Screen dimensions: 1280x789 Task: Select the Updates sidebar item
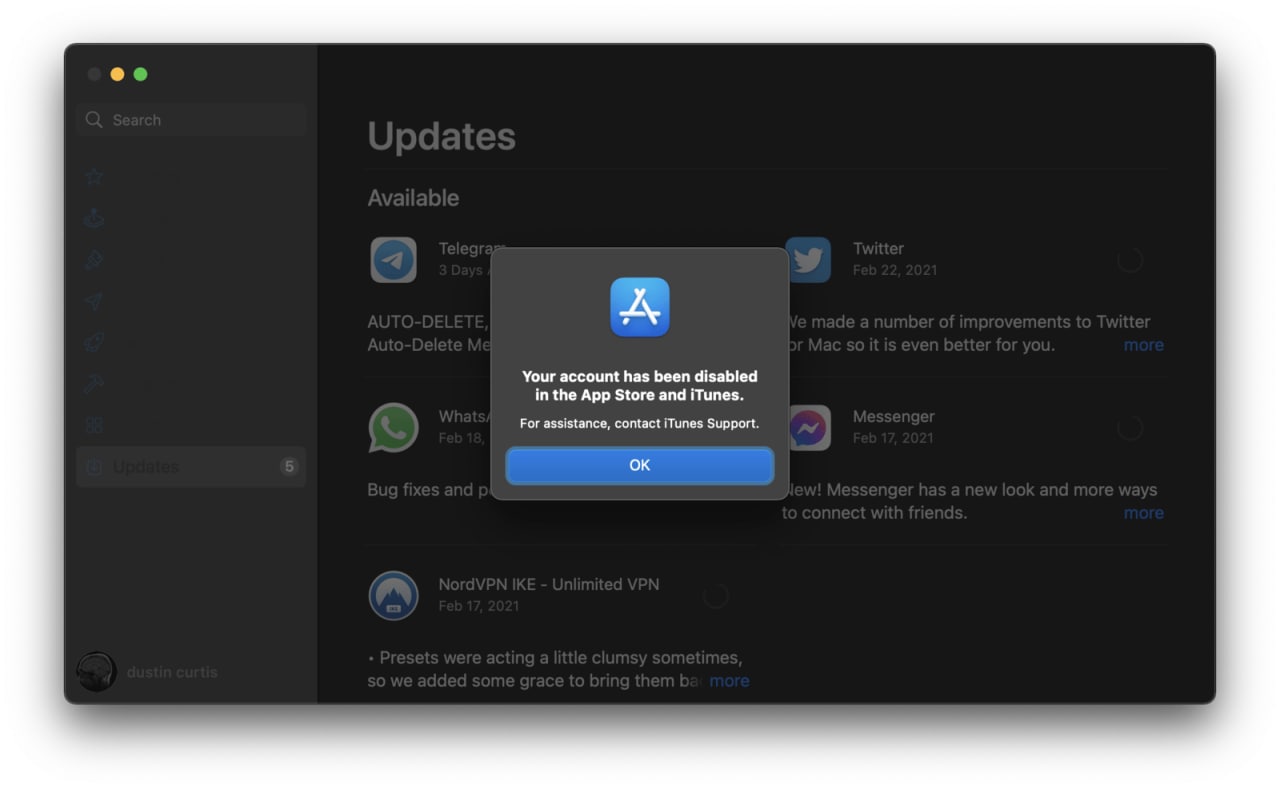191,467
